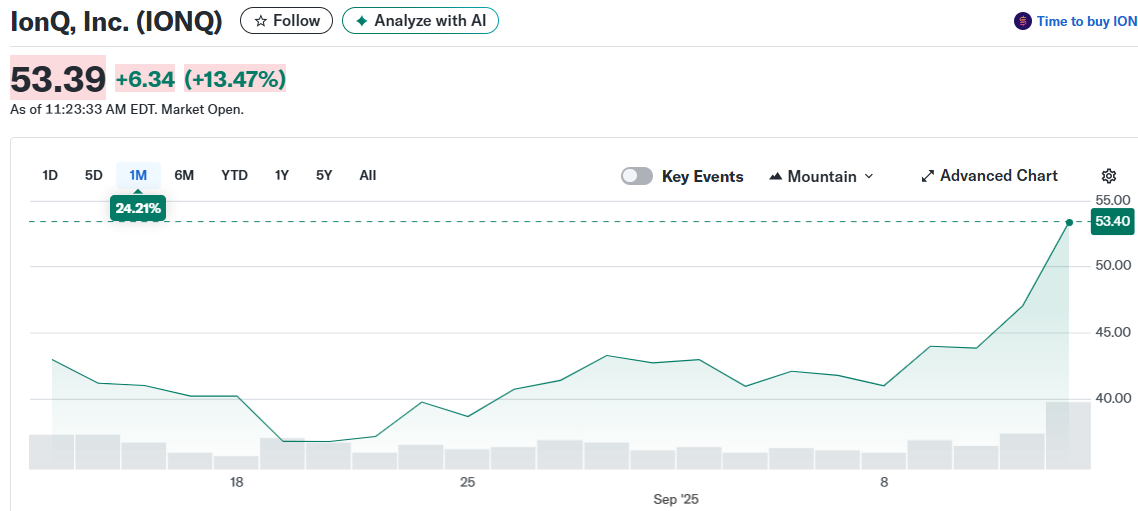The height and width of the screenshot is (511, 1138).
Task: Switch to the YTD range tab
Action: click(x=234, y=175)
